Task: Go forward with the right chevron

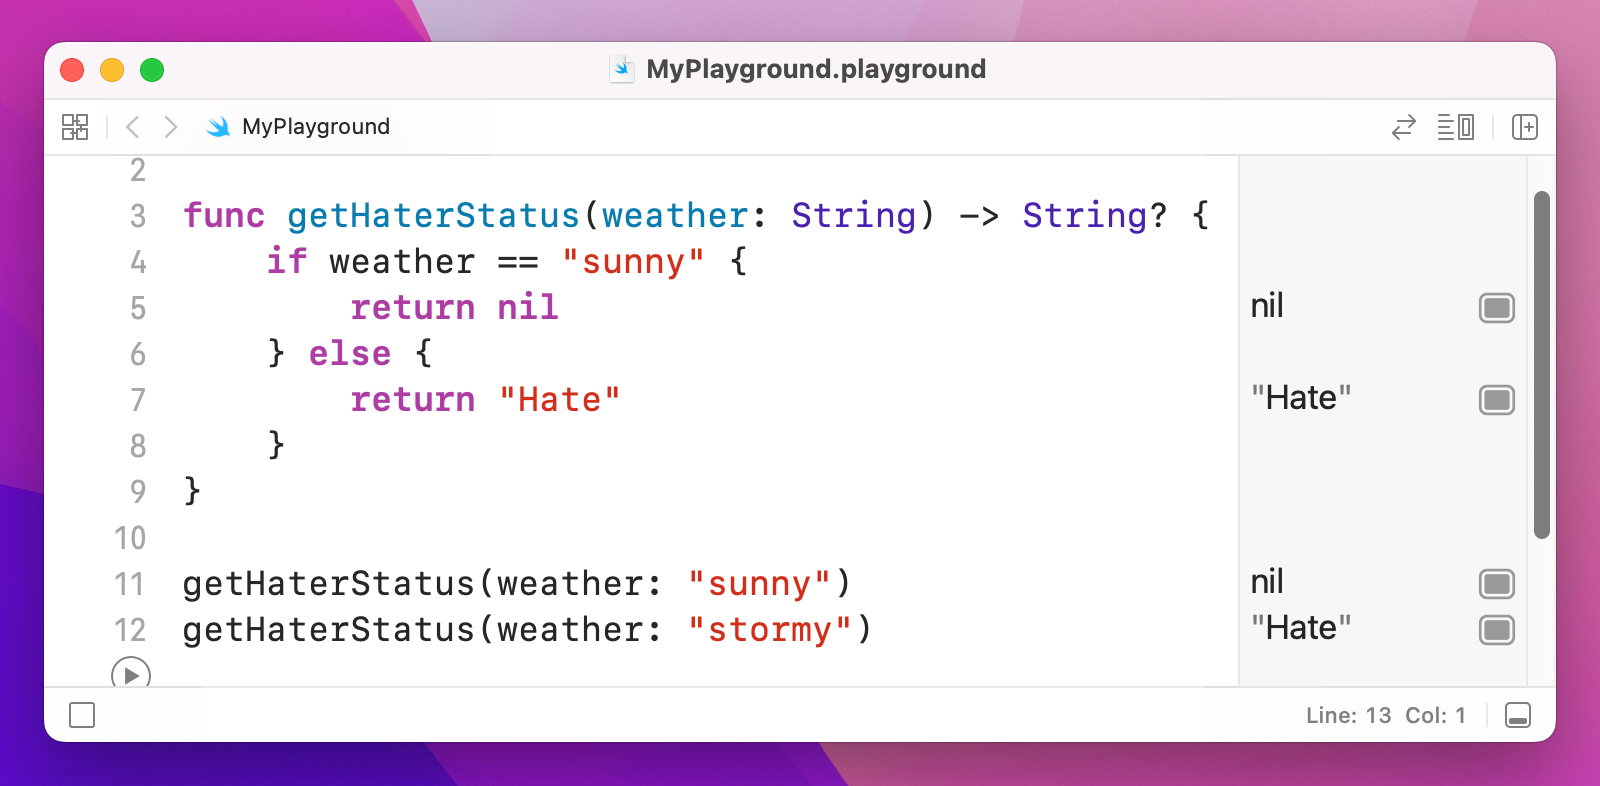Action: coord(171,127)
